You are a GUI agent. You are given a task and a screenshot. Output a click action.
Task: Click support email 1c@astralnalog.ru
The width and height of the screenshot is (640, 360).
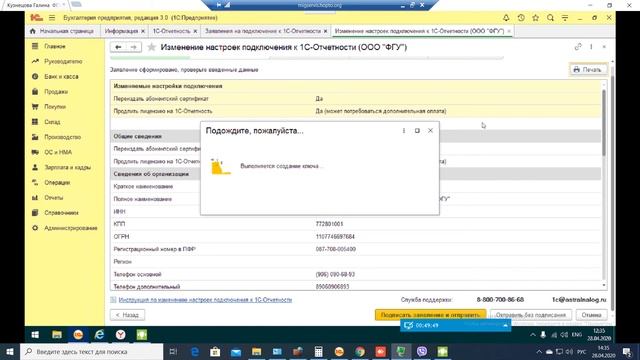click(x=579, y=300)
